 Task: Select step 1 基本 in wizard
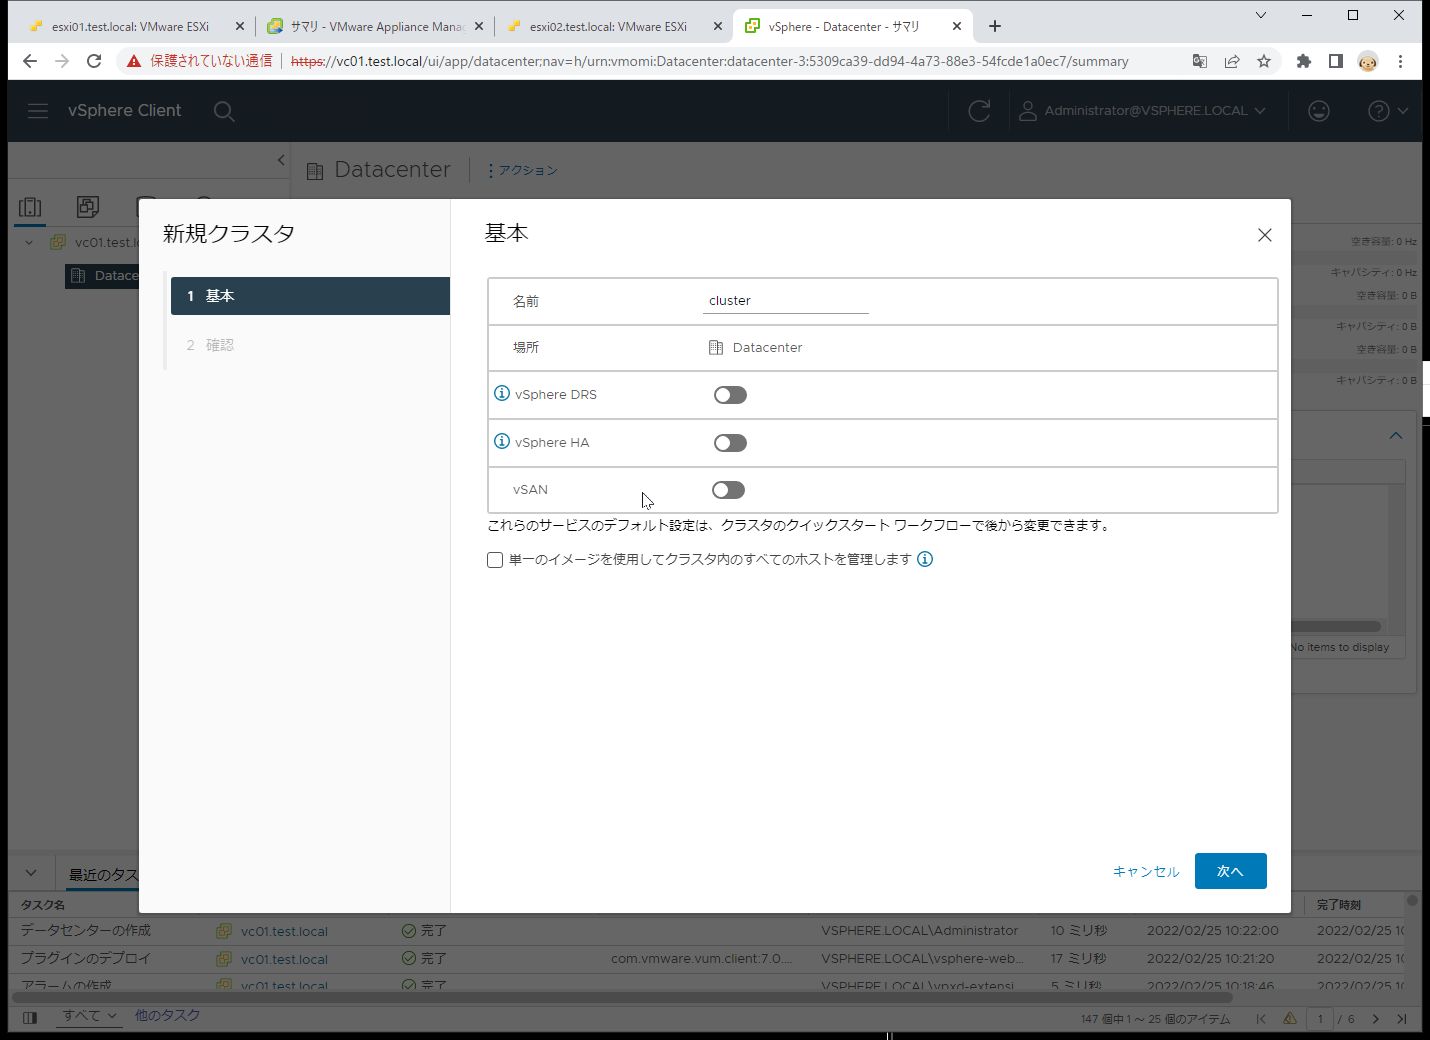(310, 296)
